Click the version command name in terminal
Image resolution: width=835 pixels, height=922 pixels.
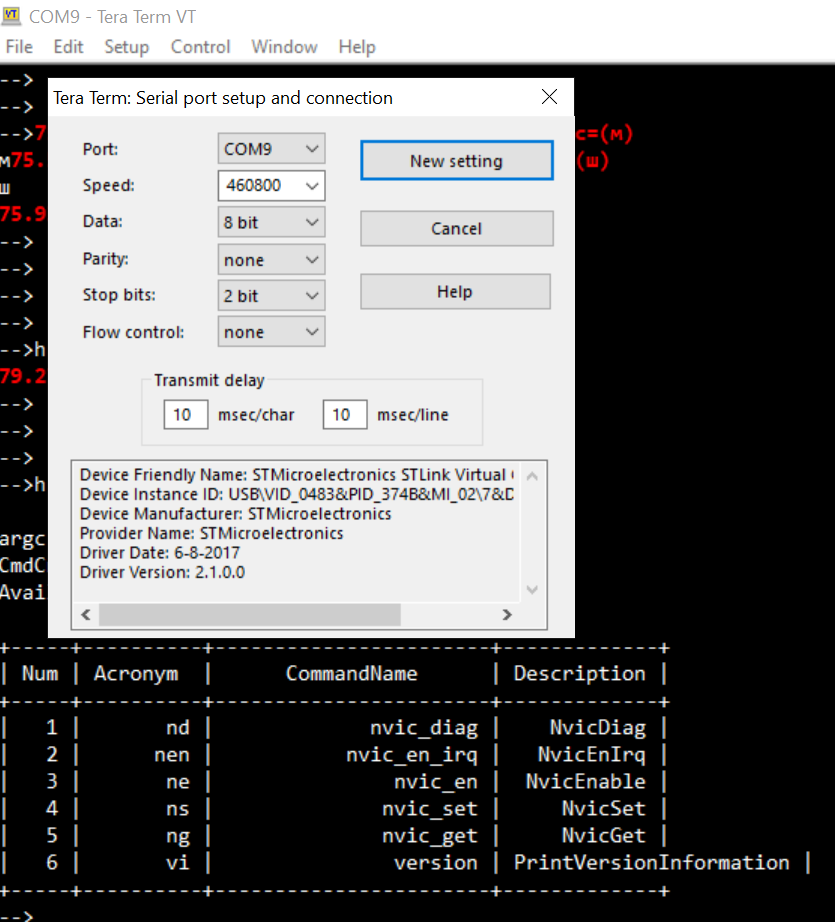pos(436,863)
